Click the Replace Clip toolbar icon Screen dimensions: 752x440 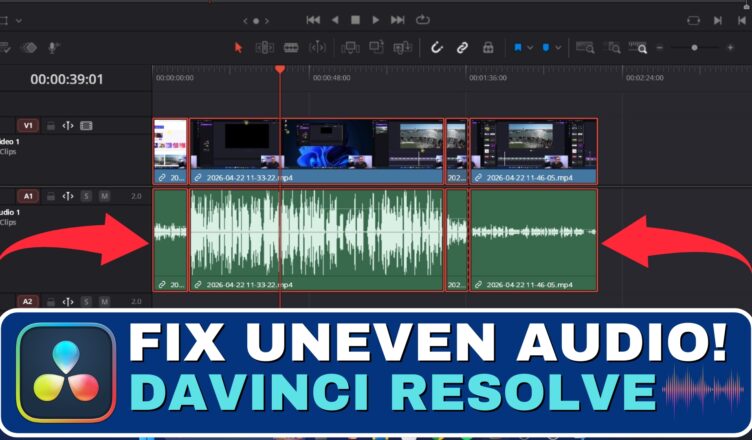(x=402, y=48)
